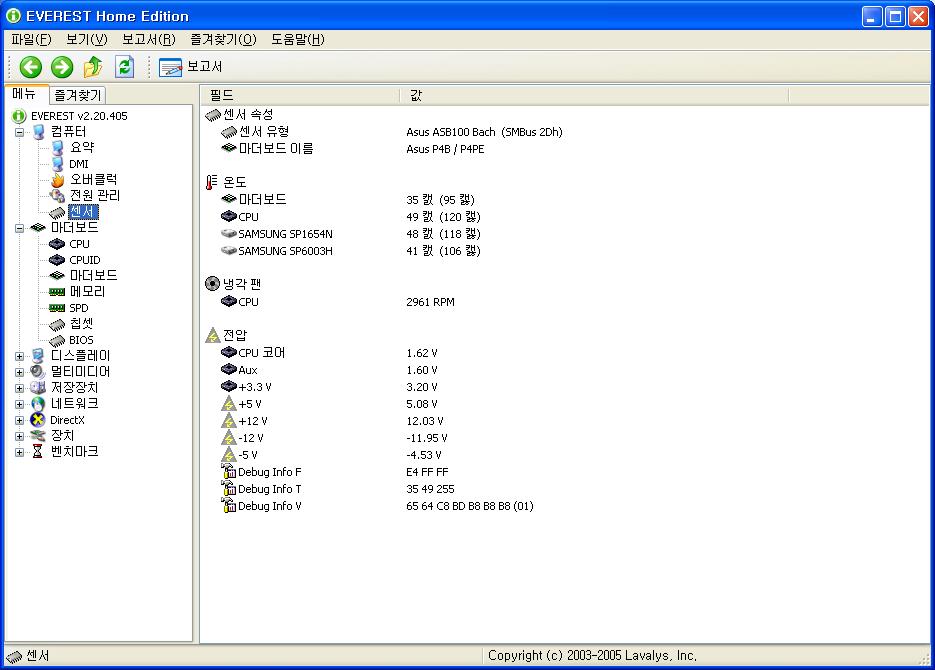Refresh the page with the refresh icon
The width and height of the screenshot is (935, 670).
coord(124,67)
